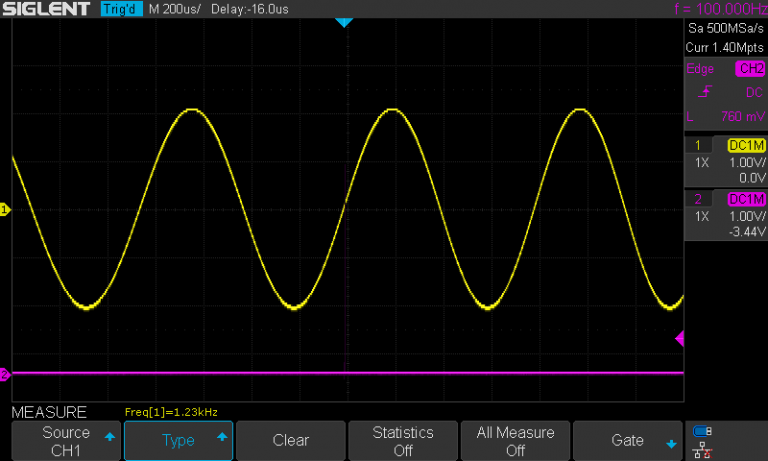Click the CH2 trigger source badge

click(x=749, y=69)
